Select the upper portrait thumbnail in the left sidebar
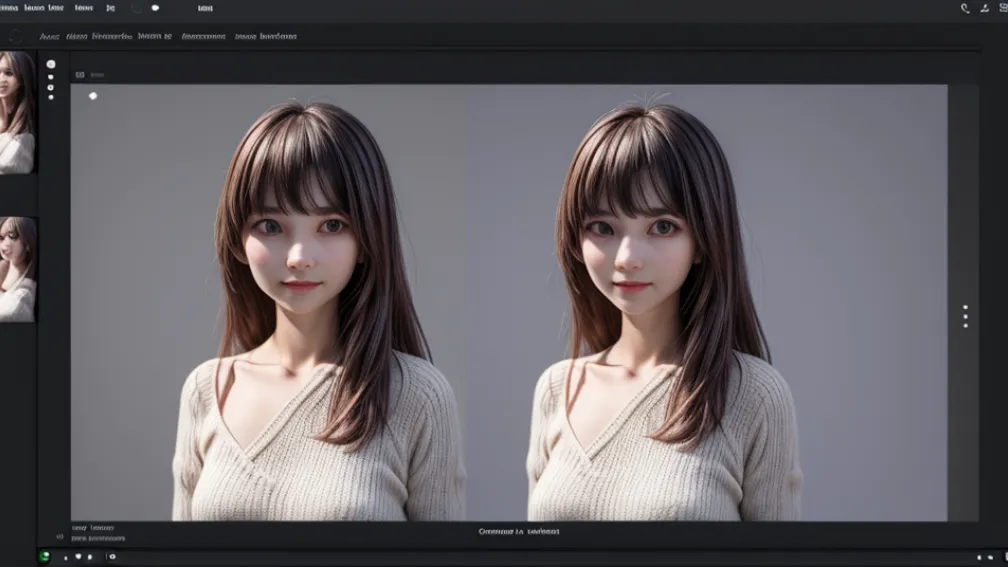1008x567 pixels. tap(17, 112)
